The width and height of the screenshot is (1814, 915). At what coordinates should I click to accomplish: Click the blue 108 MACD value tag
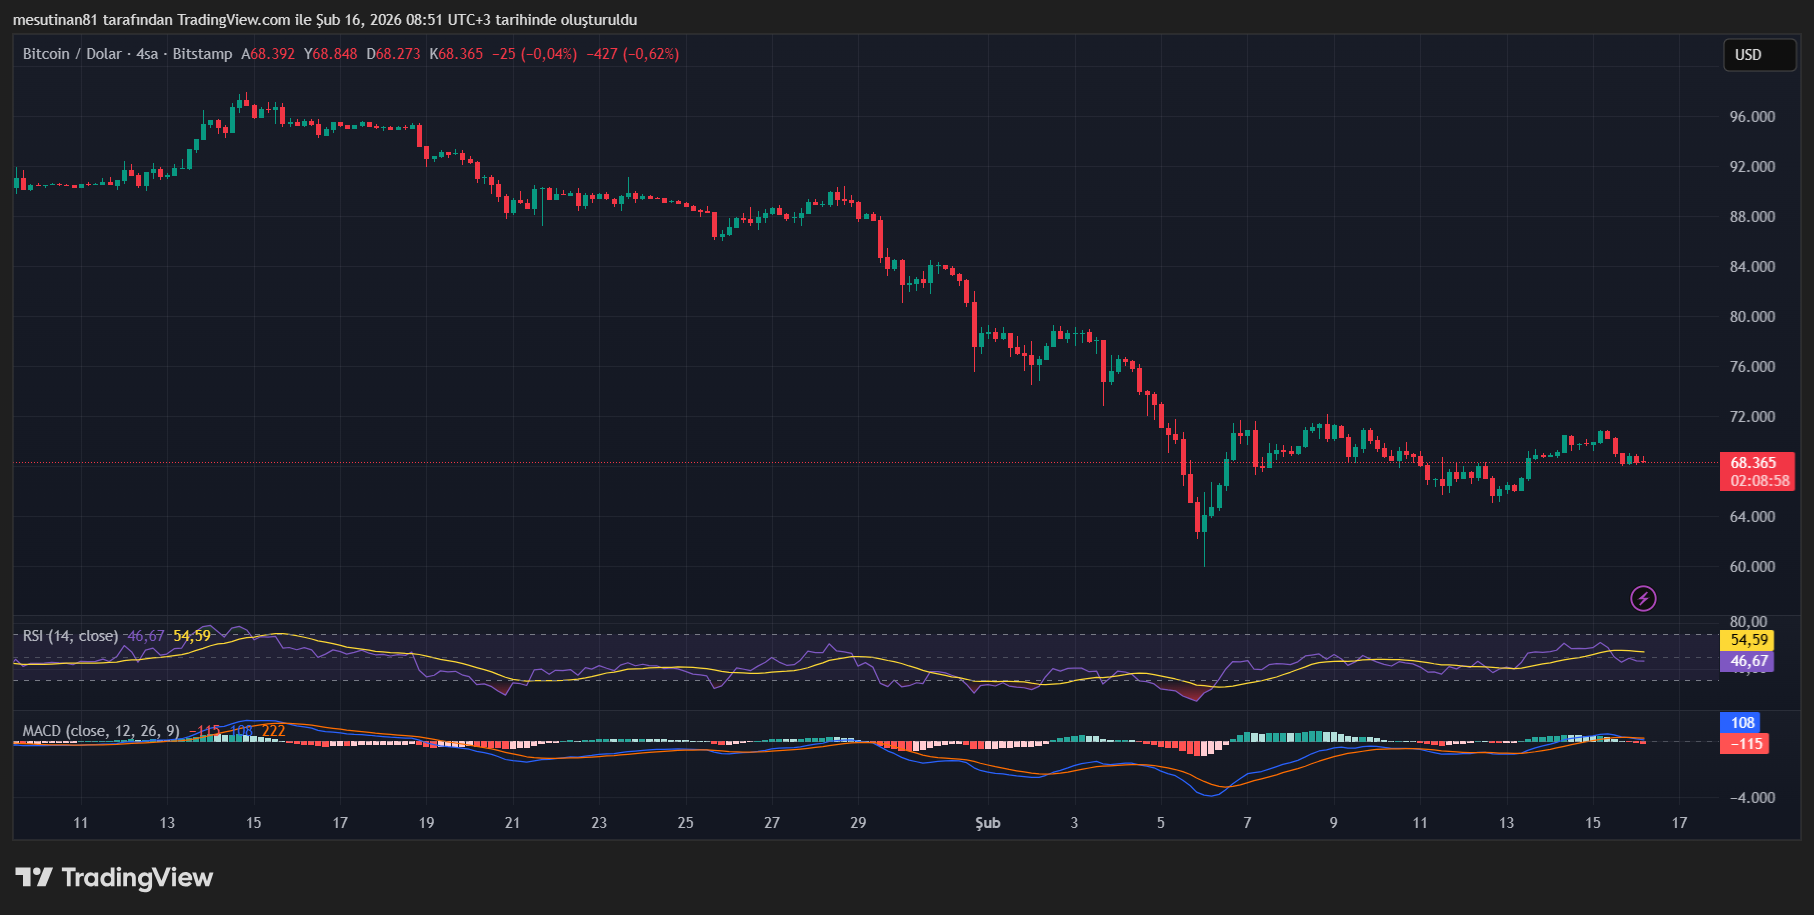coord(1743,723)
